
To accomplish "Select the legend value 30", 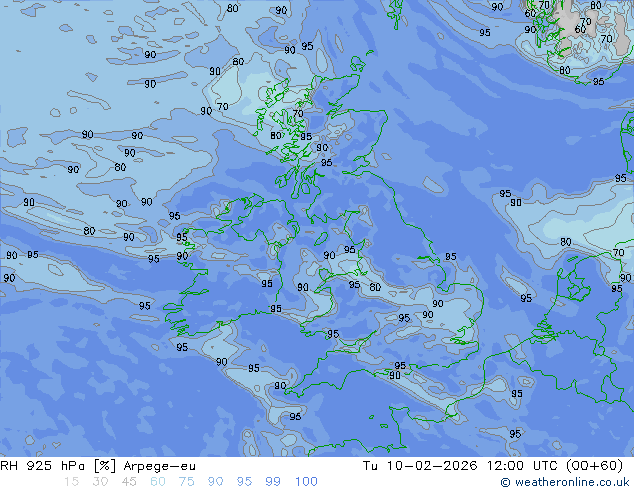I will click(x=100, y=482).
